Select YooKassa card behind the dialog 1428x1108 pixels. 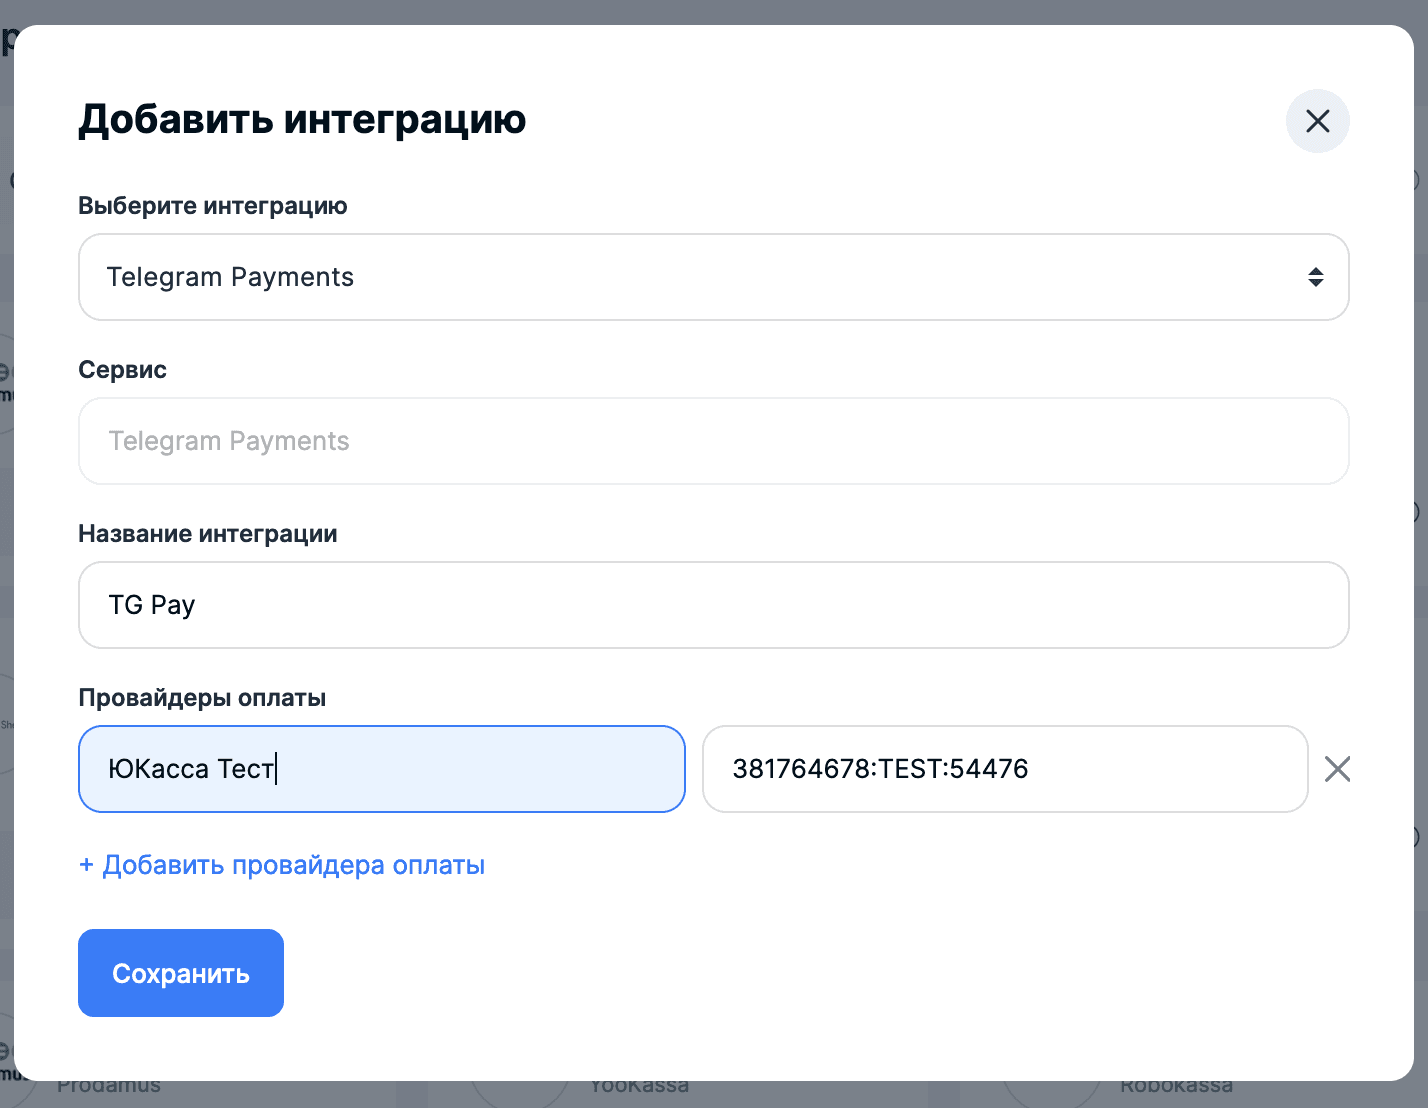point(640,1089)
